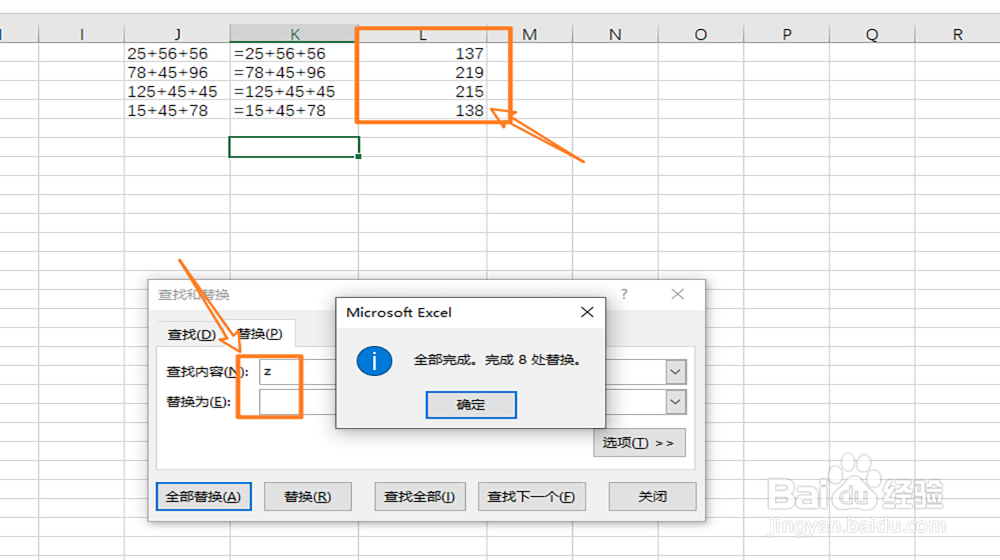Image resolution: width=1000 pixels, height=560 pixels.
Task: Click cell containing 78+45+96 in column J
Action: click(x=177, y=72)
